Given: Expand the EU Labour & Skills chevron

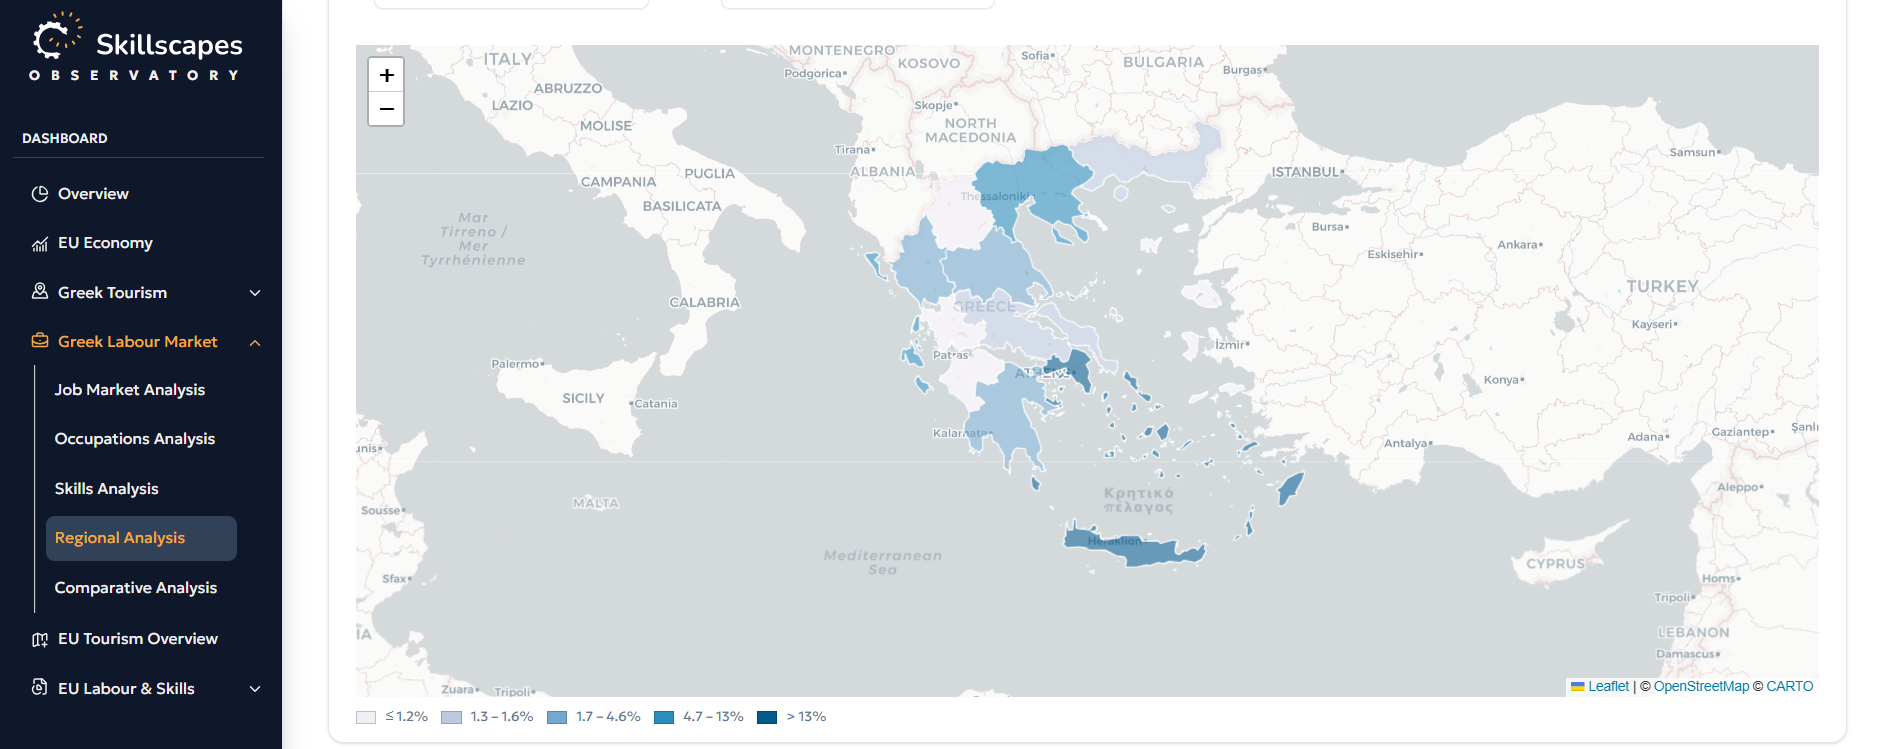Looking at the screenshot, I should click(x=255, y=689).
